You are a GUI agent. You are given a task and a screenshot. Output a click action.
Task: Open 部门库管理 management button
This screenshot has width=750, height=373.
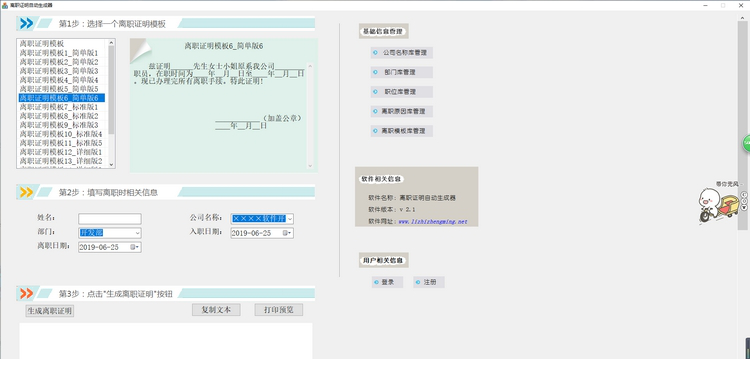click(402, 72)
